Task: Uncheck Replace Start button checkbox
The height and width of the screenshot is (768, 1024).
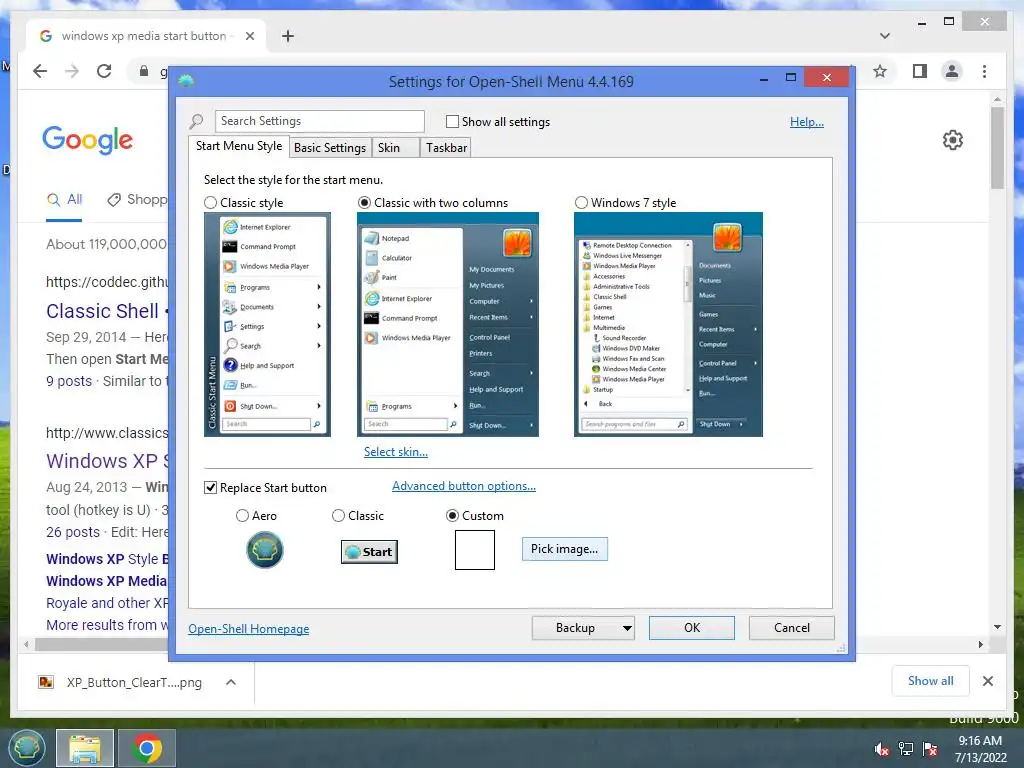Action: tap(210, 488)
